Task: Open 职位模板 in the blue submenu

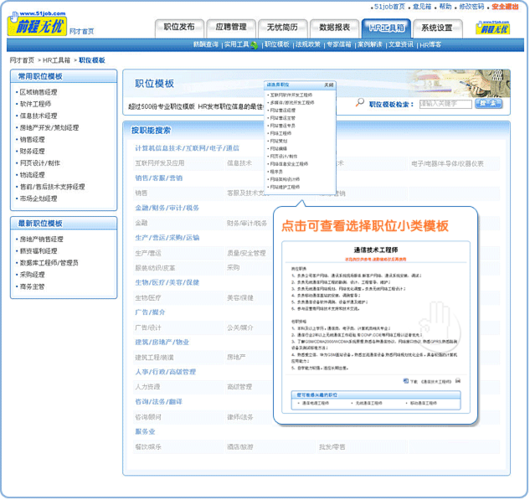Action: [277, 45]
